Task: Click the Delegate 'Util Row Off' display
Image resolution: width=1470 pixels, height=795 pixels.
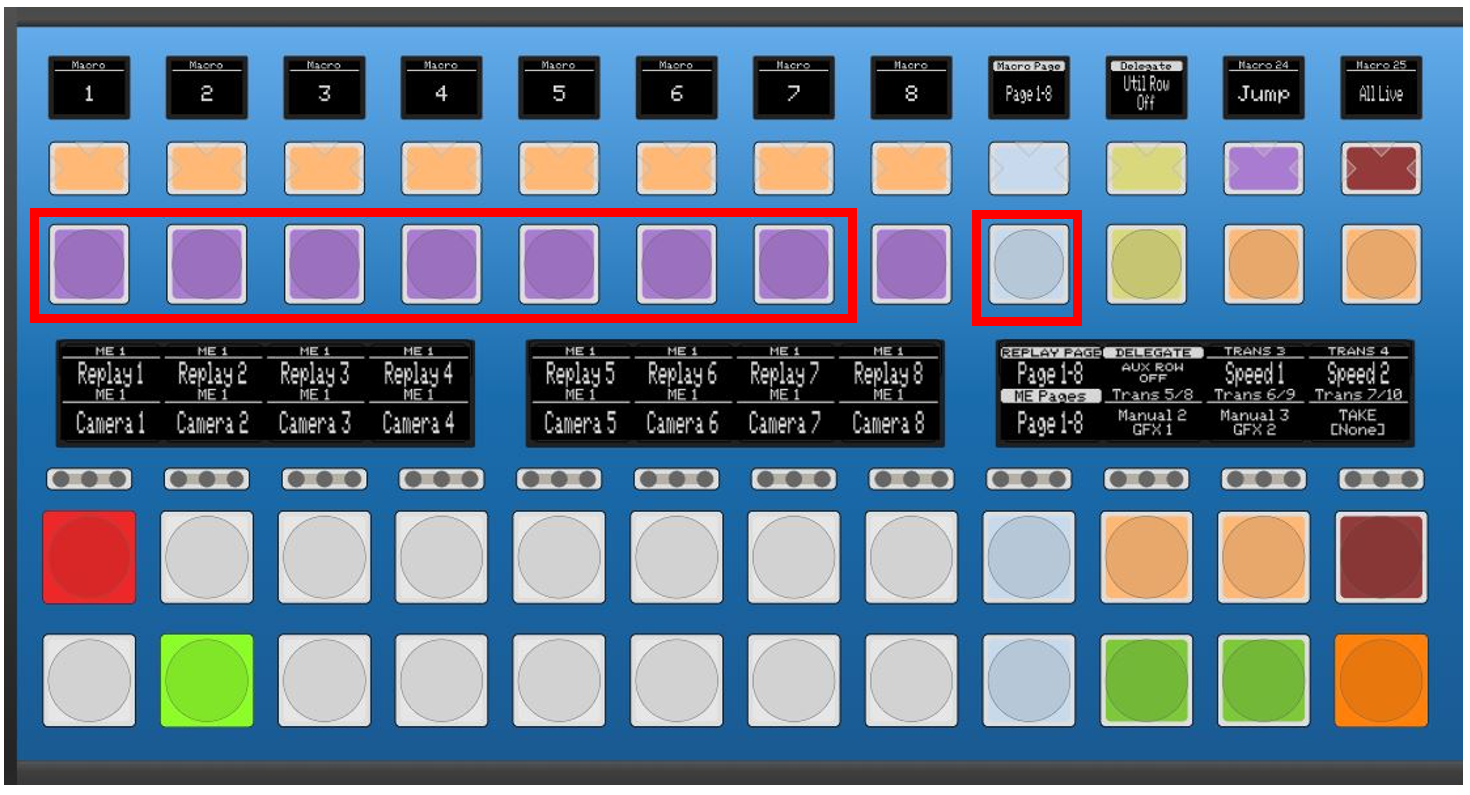Action: point(1146,88)
